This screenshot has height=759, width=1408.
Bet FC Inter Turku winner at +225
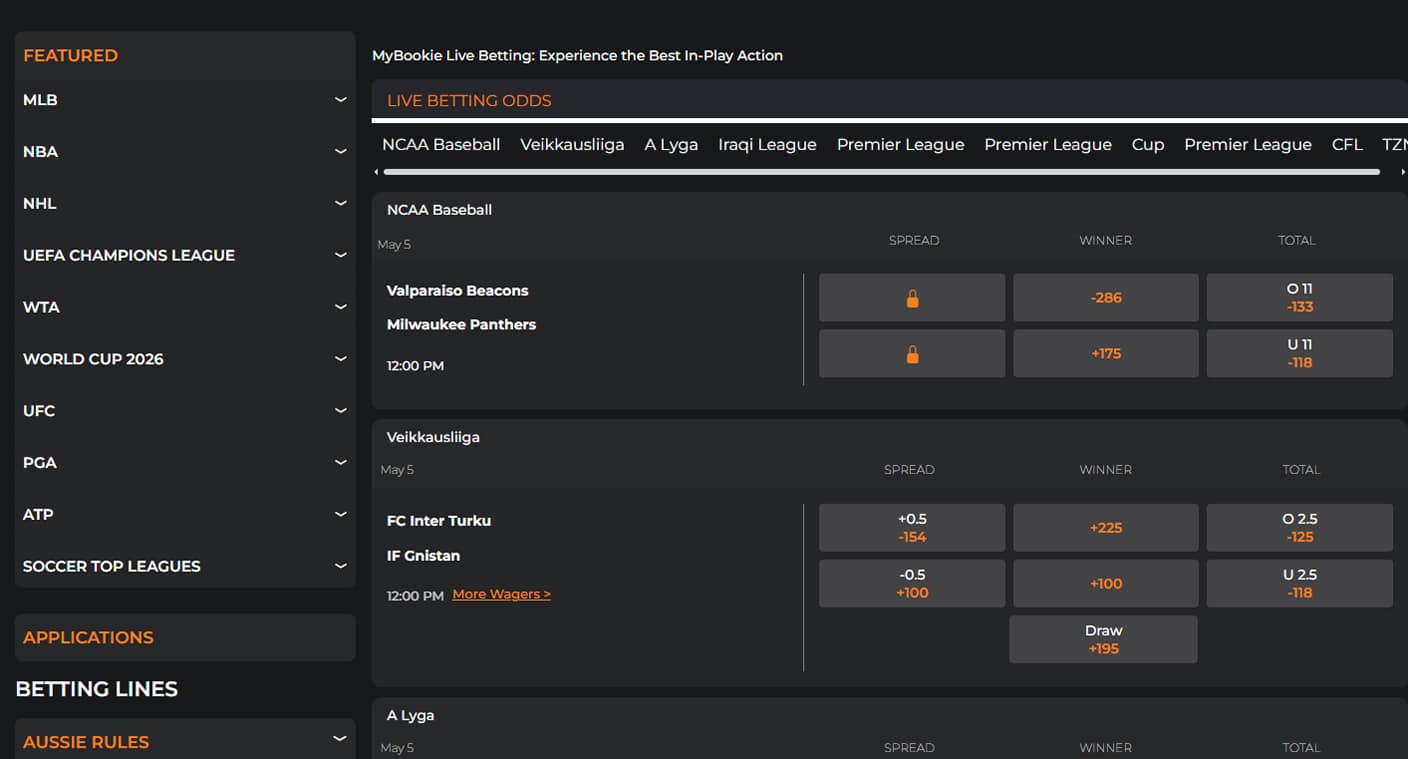coord(1106,528)
